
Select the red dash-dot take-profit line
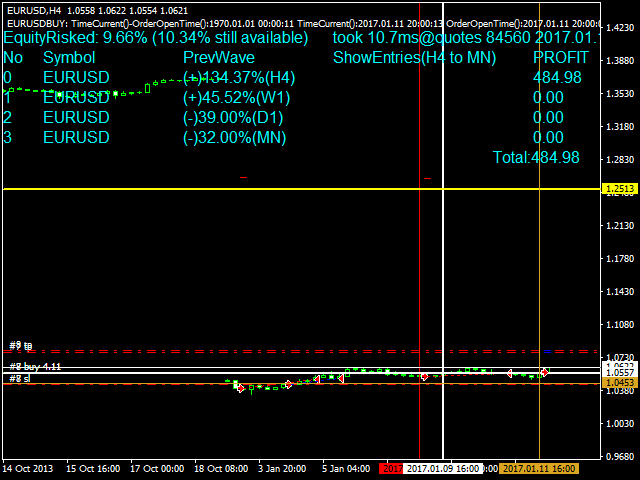[300, 352]
